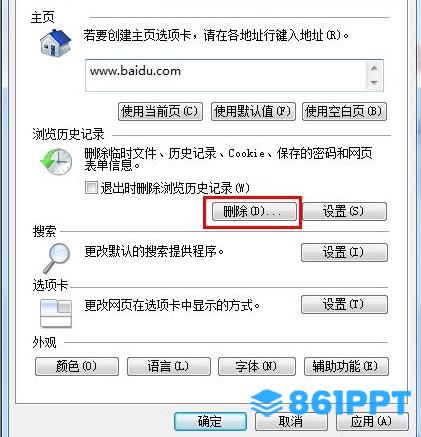Confirm with the 确定 button
This screenshot has width=421, height=437.
point(210,422)
